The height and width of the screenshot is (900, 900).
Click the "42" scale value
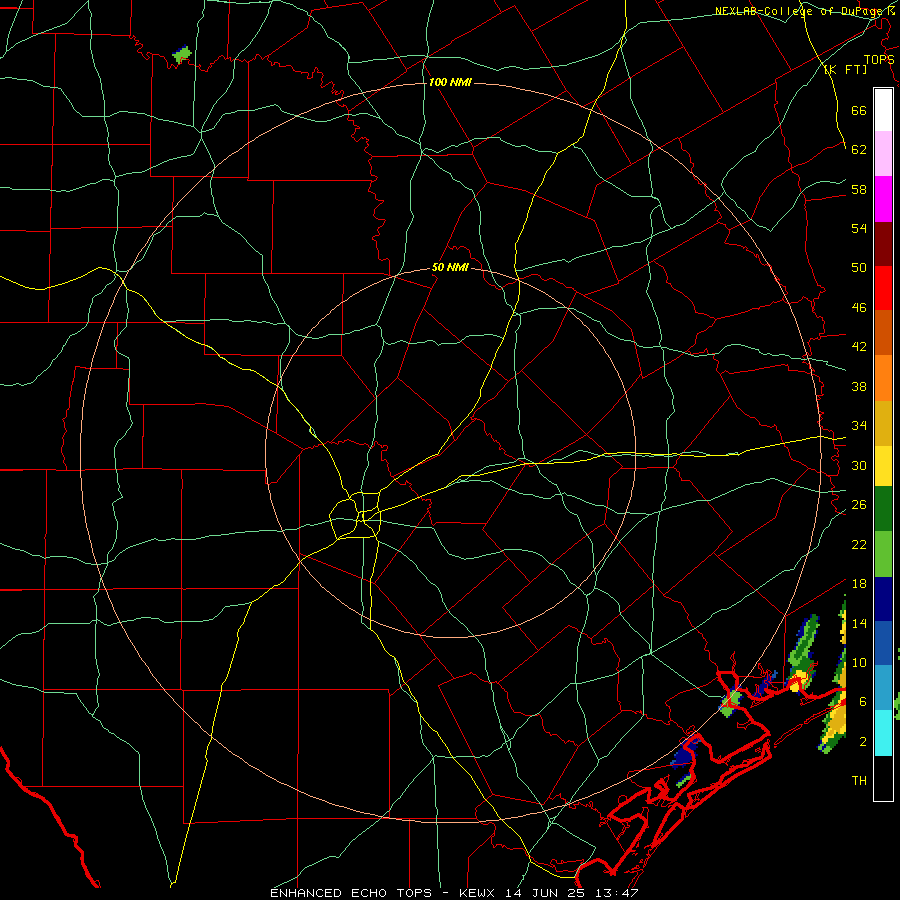pyautogui.click(x=859, y=347)
